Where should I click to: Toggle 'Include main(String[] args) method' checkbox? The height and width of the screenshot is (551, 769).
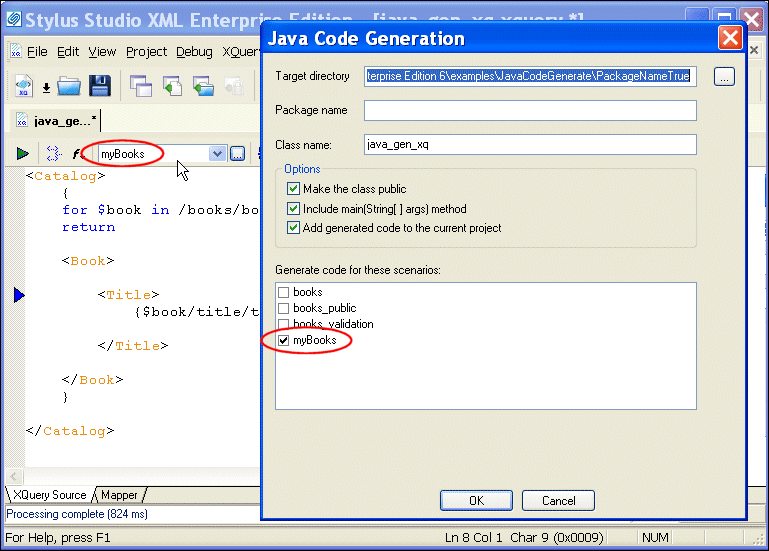point(293,209)
